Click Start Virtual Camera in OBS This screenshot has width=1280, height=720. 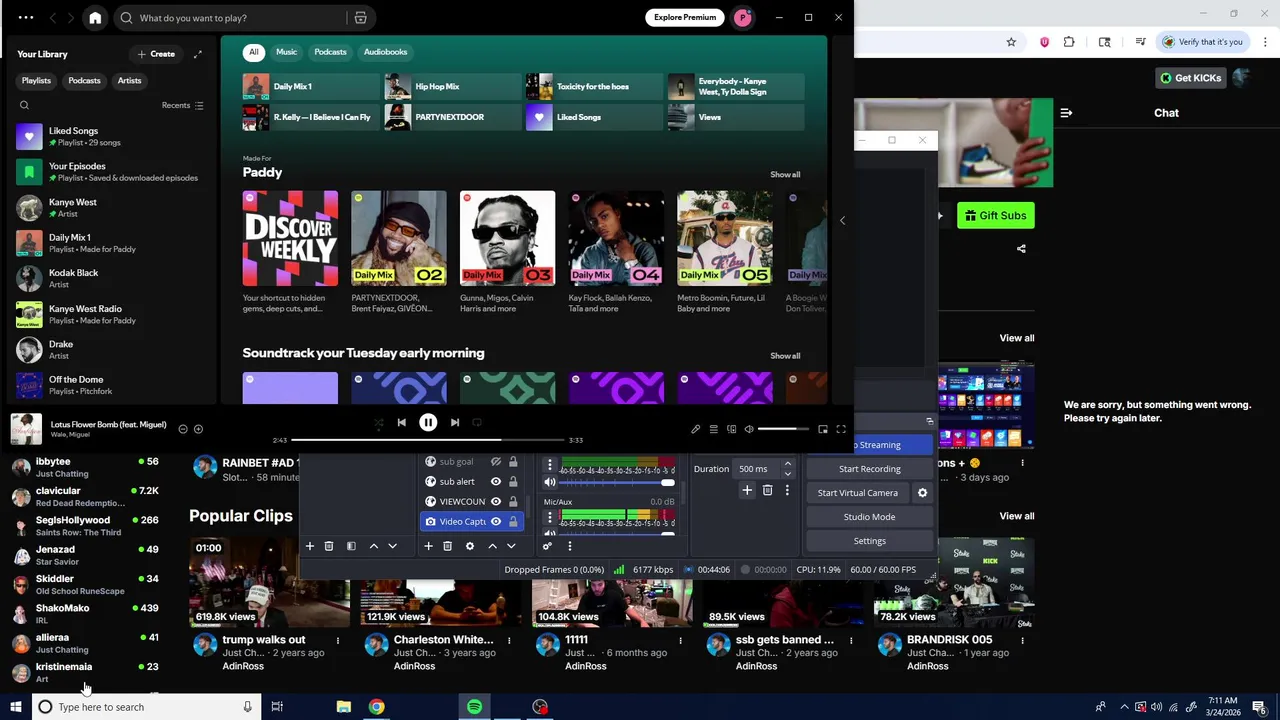[x=857, y=493]
